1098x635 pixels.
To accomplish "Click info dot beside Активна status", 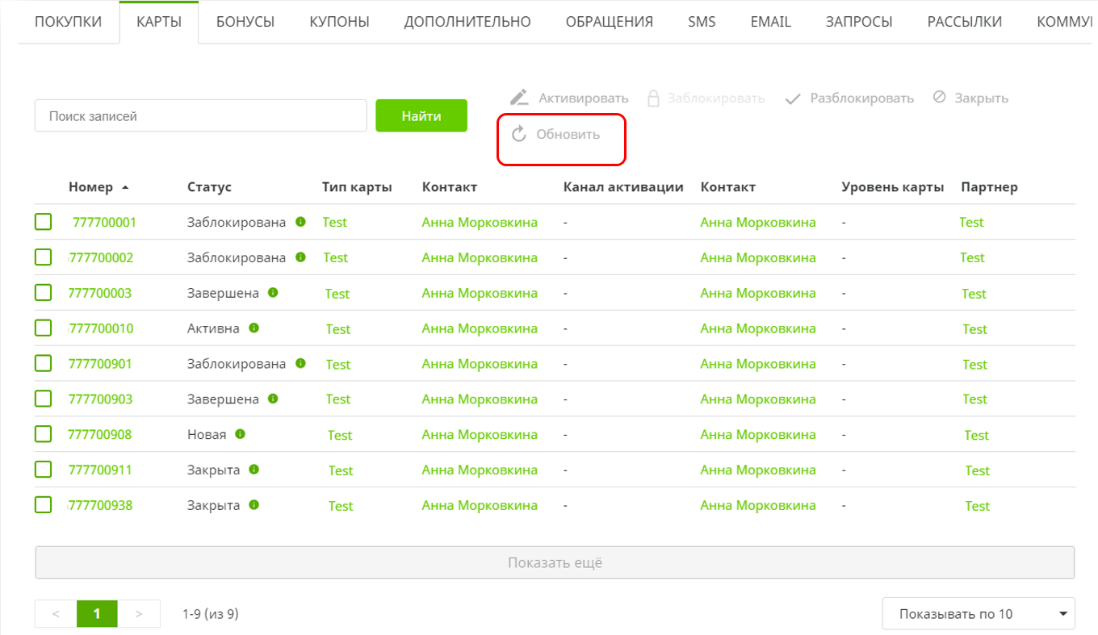I will (x=254, y=328).
